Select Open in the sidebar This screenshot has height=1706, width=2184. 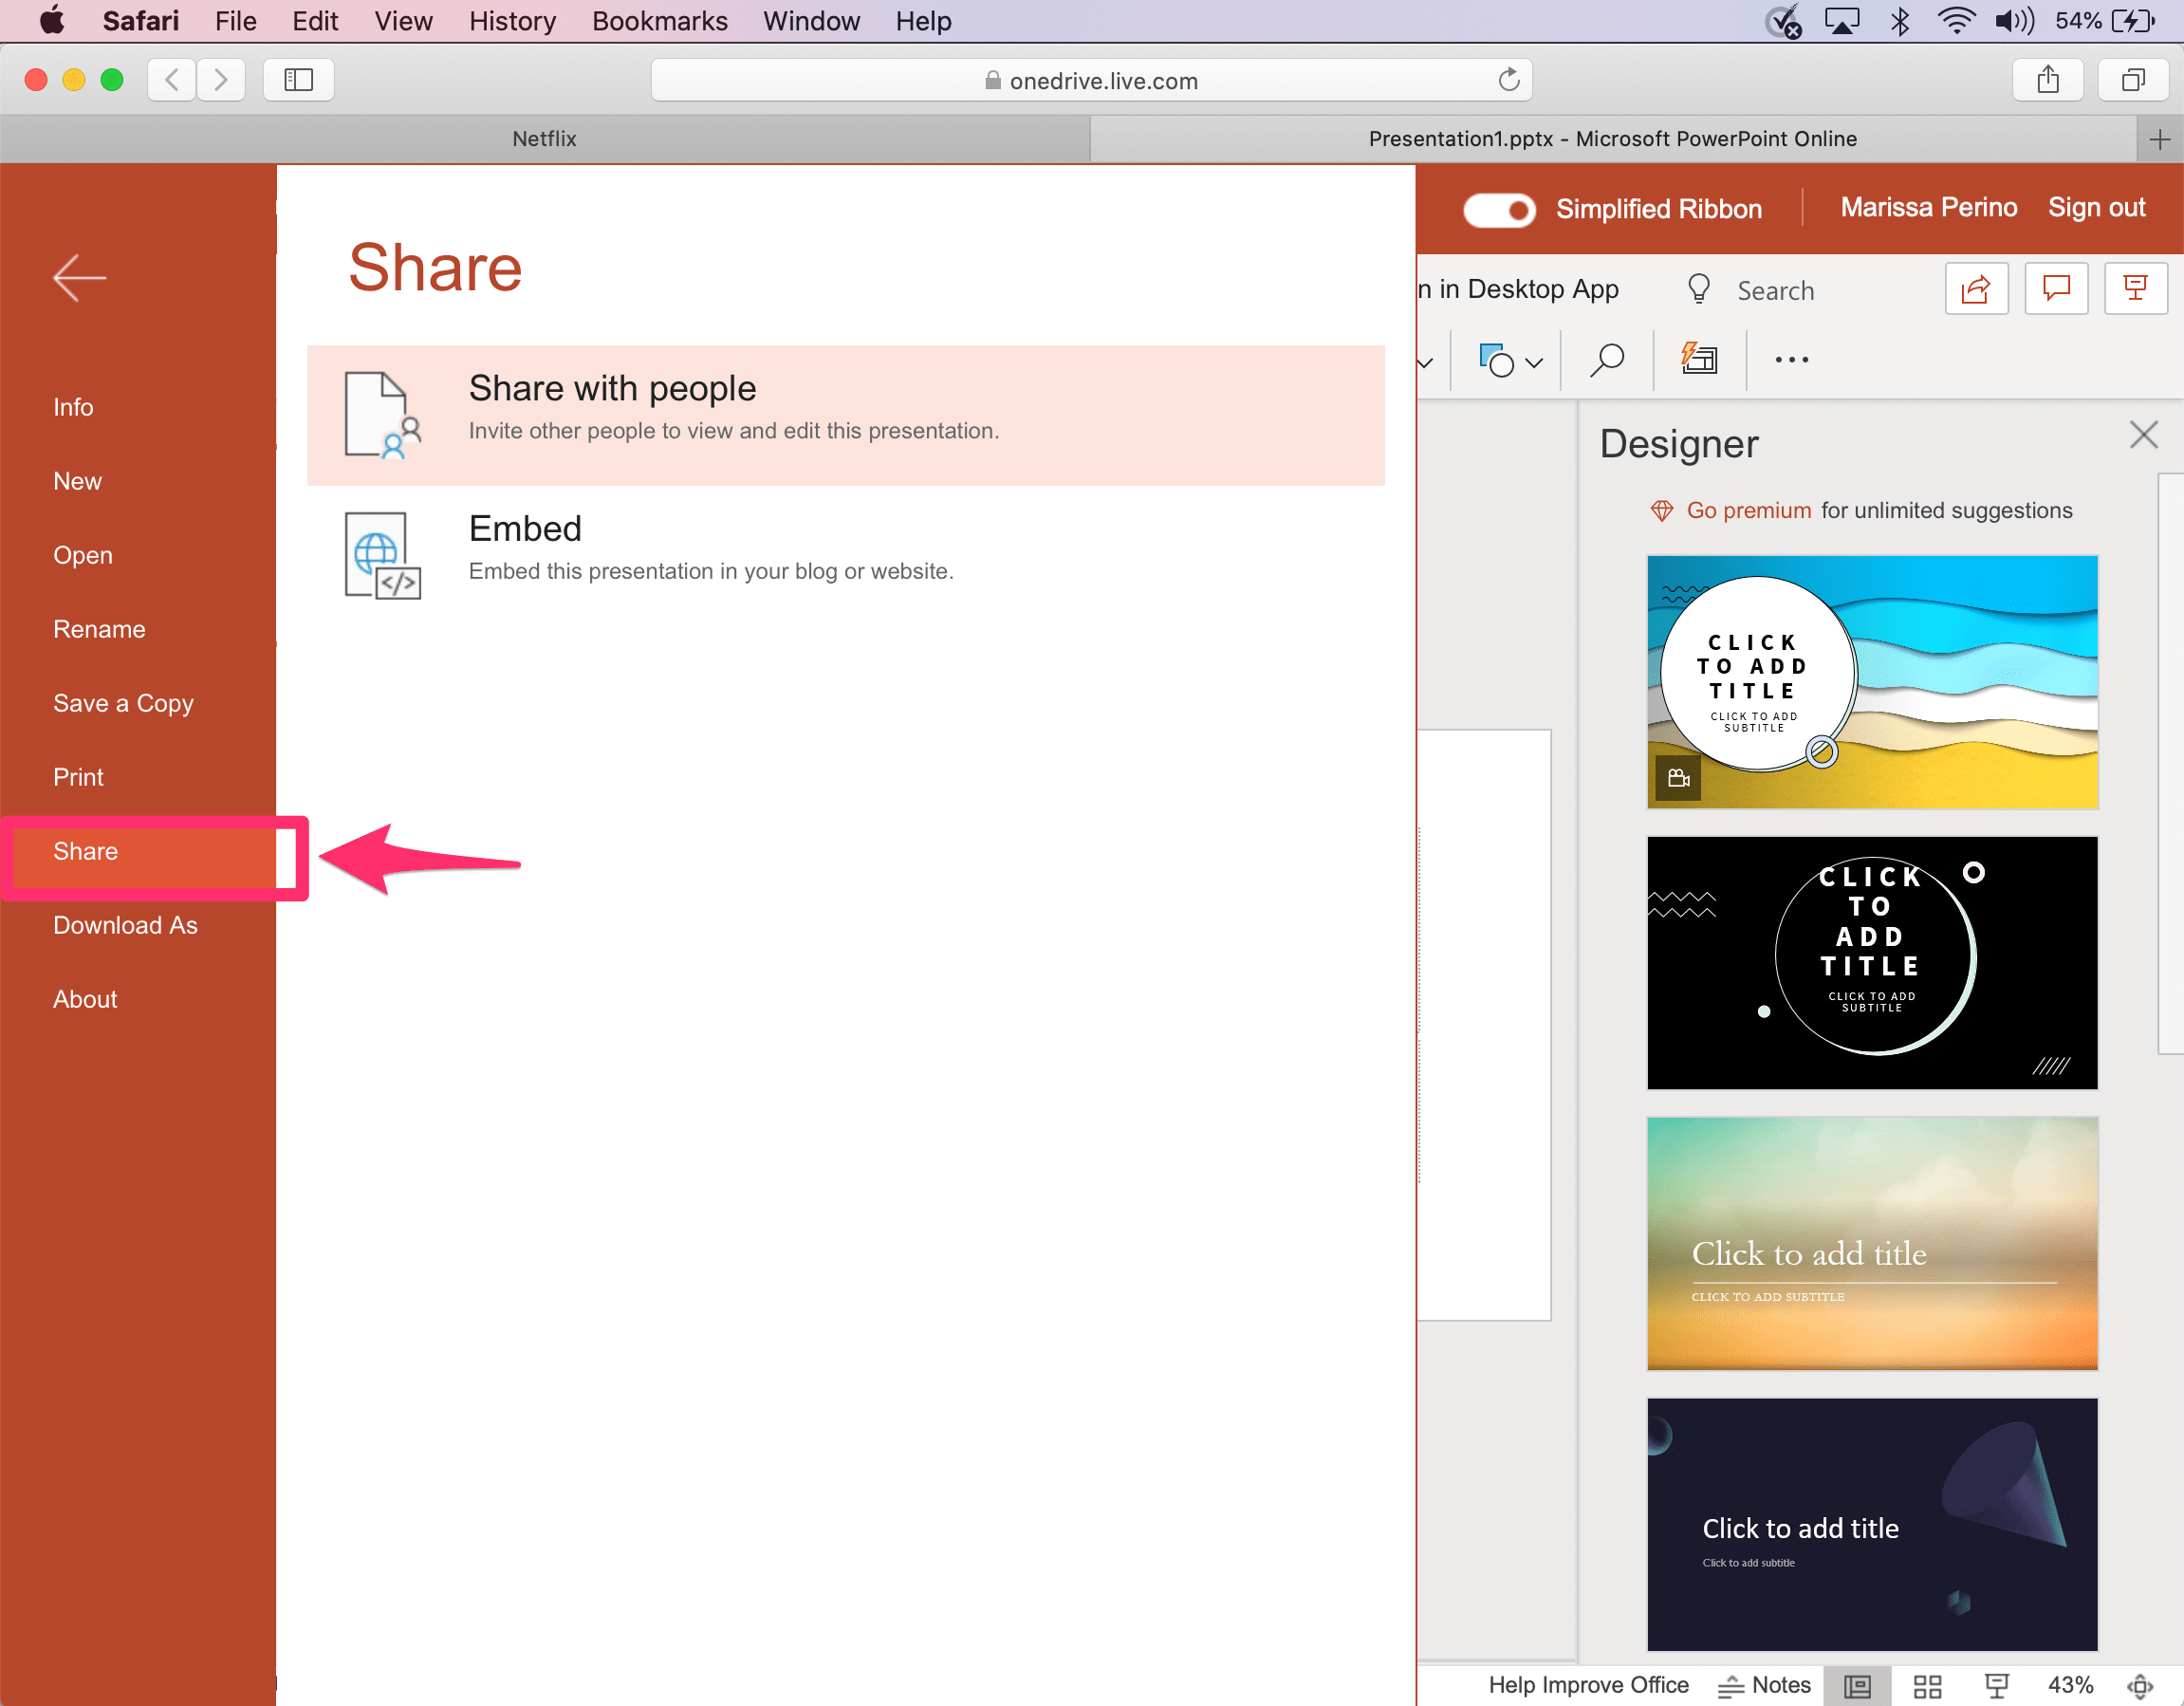tap(83, 555)
